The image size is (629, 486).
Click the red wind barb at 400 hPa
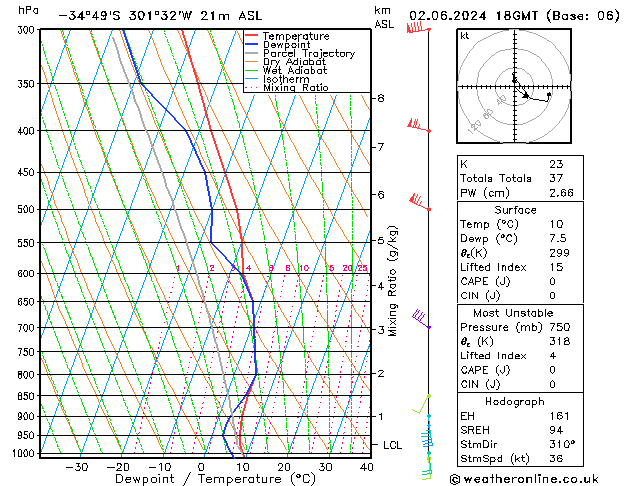tap(419, 126)
